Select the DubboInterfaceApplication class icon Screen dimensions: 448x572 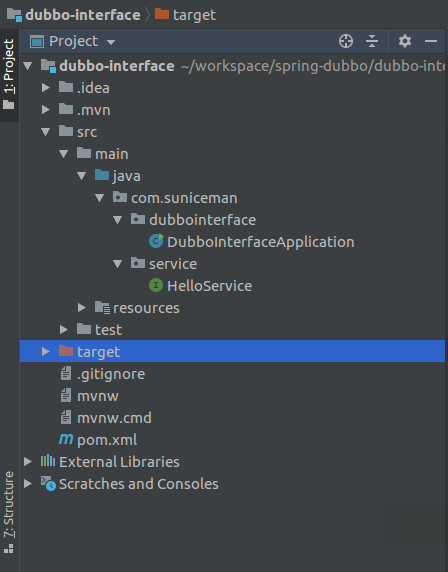(x=156, y=241)
